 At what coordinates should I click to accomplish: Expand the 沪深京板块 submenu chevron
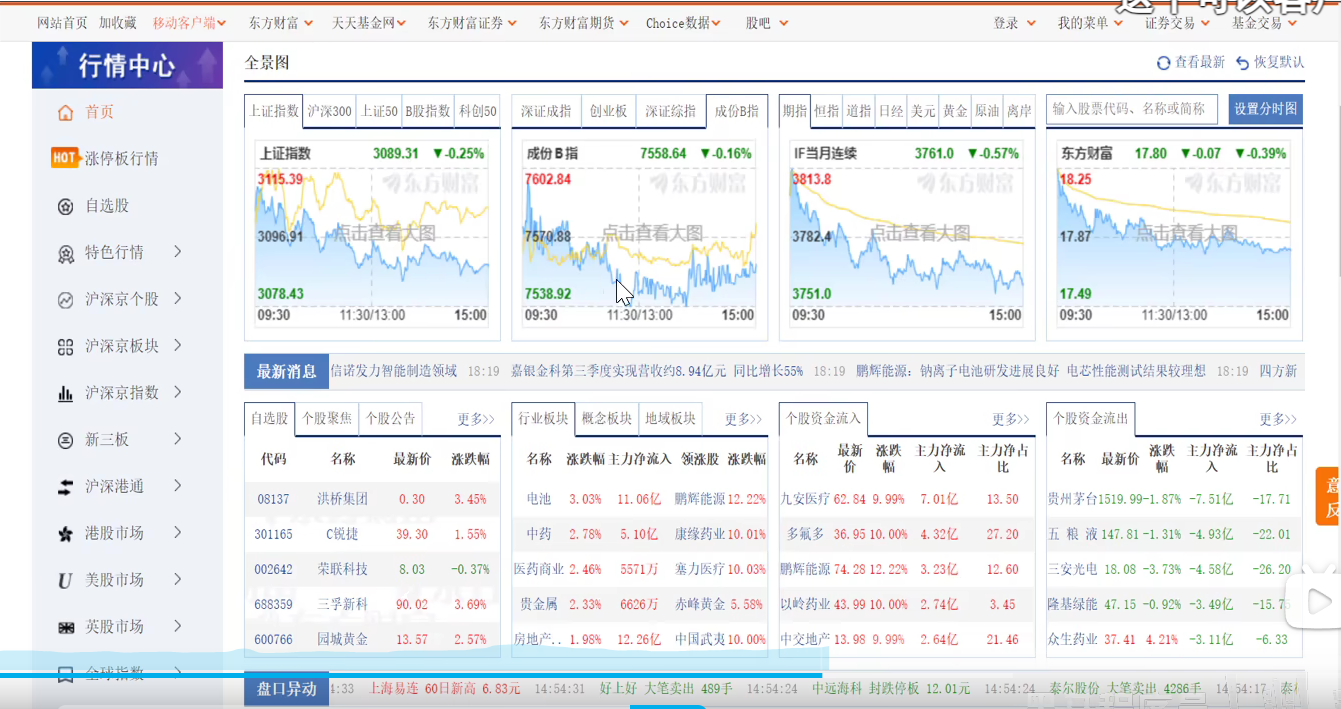[x=178, y=345]
